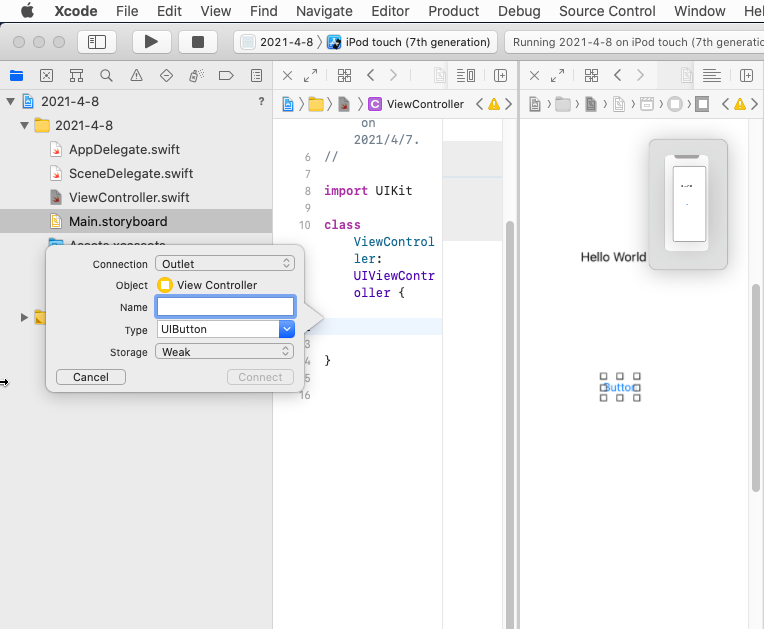Image resolution: width=764 pixels, height=629 pixels.
Task: Collapse the 2021-4-8 project root
Action: [10, 101]
